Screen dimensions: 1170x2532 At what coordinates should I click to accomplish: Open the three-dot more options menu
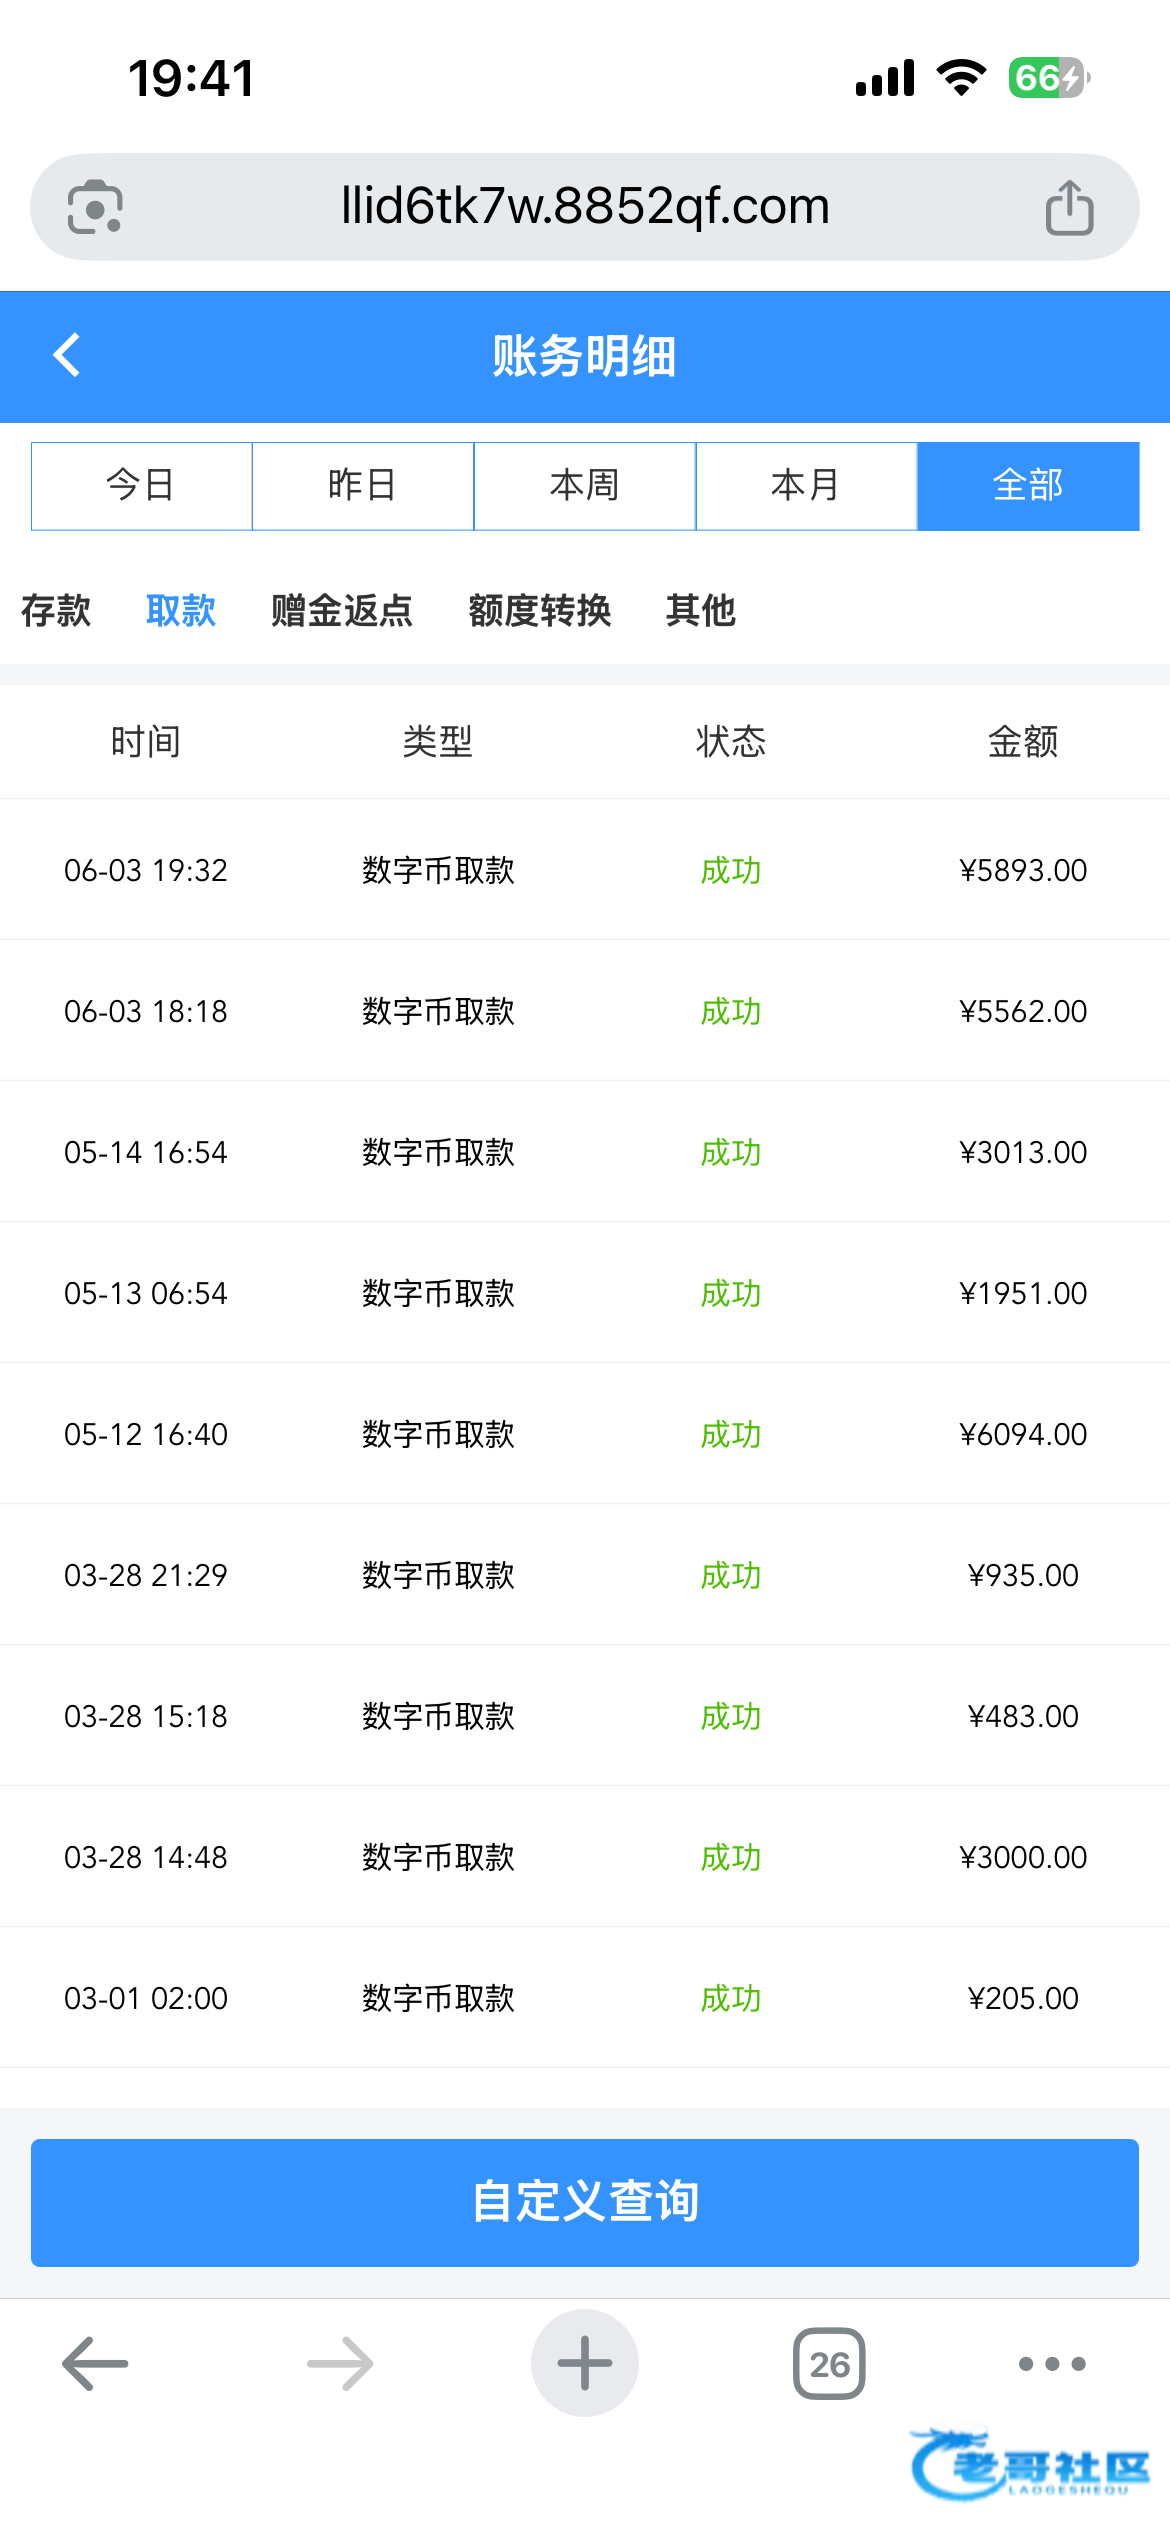click(x=1052, y=2363)
